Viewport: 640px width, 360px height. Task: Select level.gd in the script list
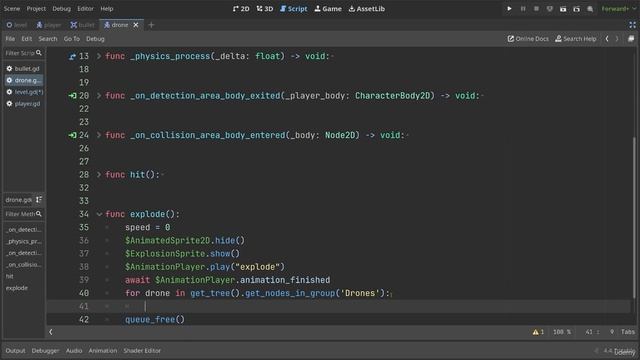[24, 92]
